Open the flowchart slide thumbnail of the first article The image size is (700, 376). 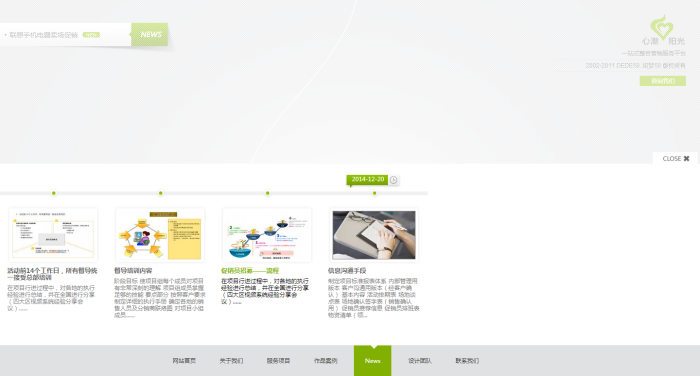pos(53,235)
